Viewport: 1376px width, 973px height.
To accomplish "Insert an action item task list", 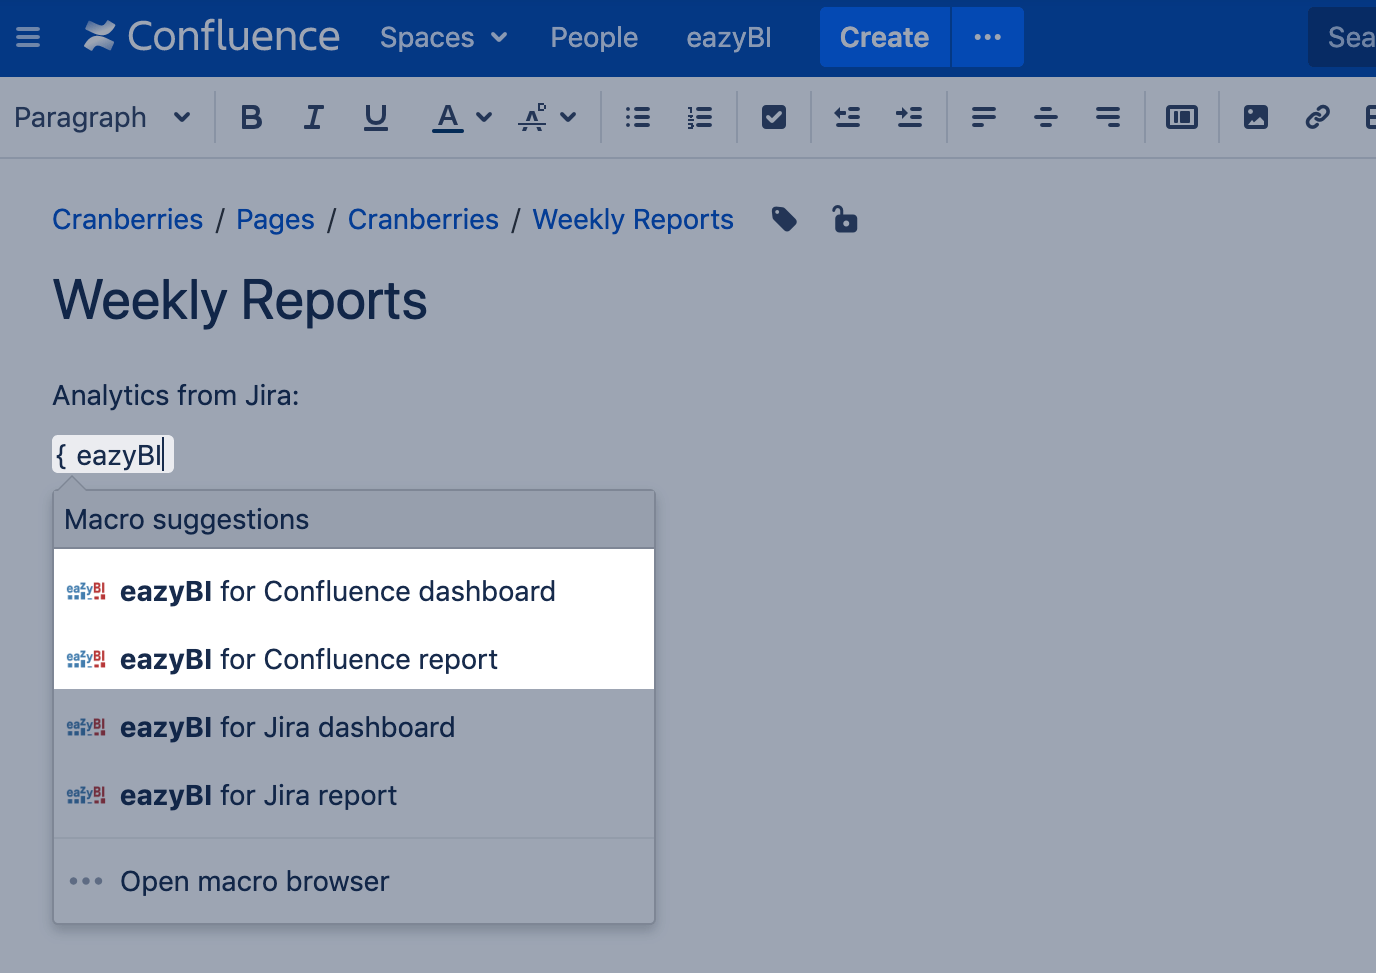I will pos(773,117).
